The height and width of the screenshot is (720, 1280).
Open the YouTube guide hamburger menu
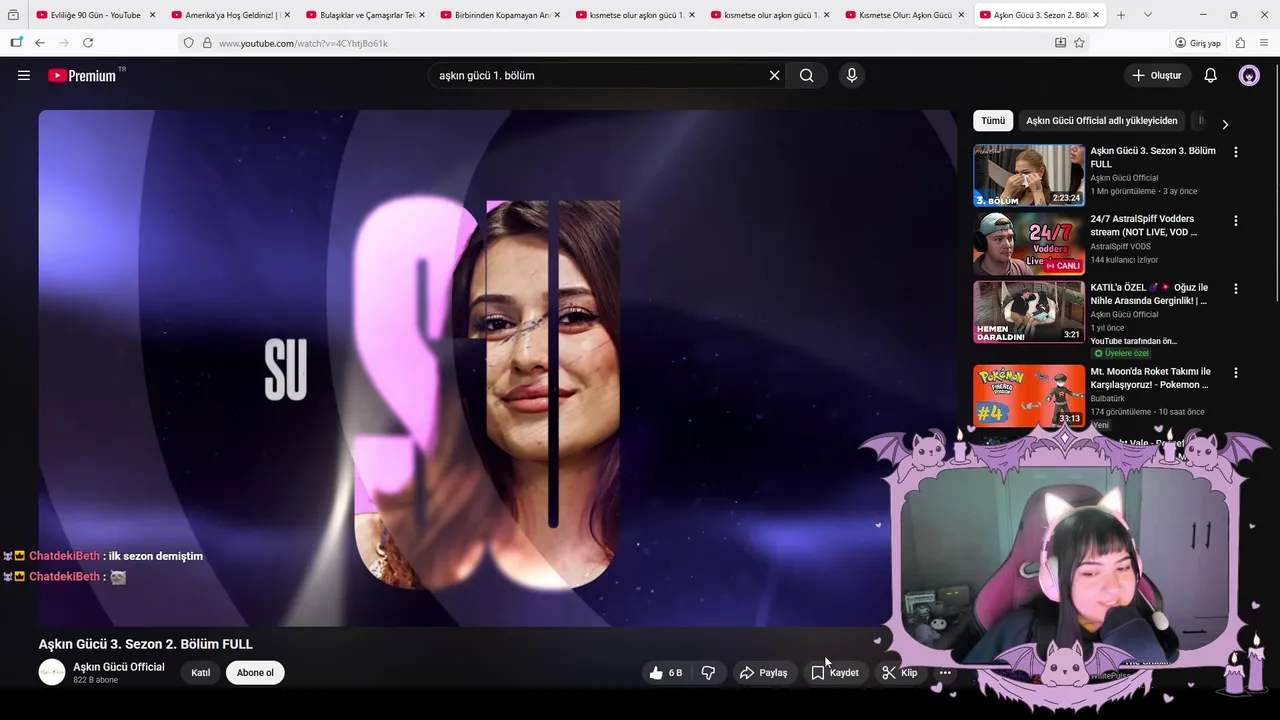24,75
